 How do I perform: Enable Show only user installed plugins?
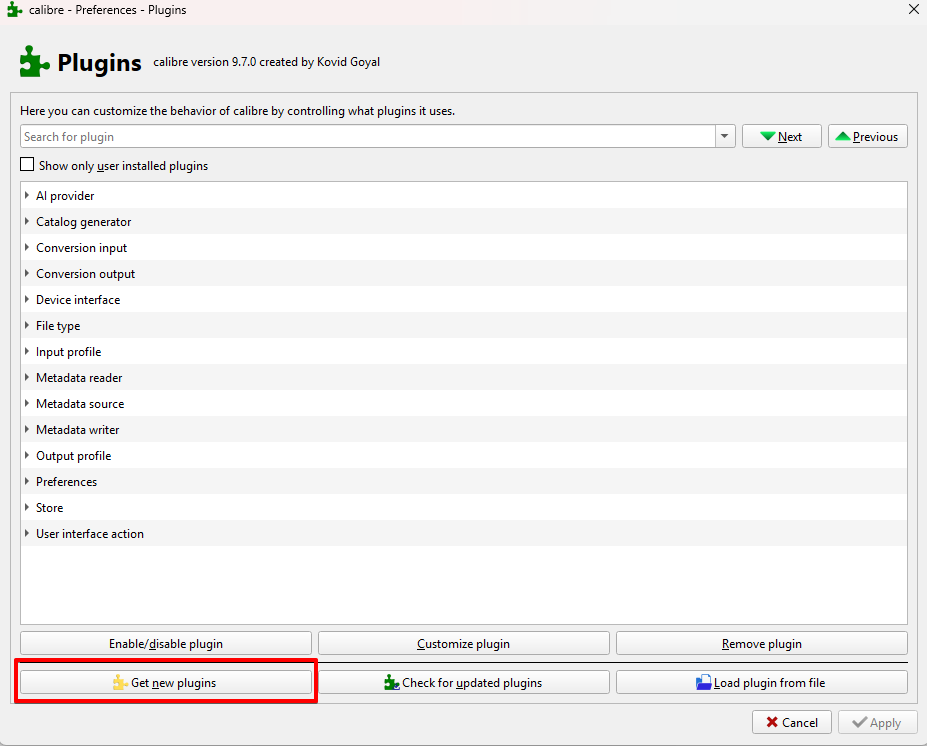coord(27,165)
